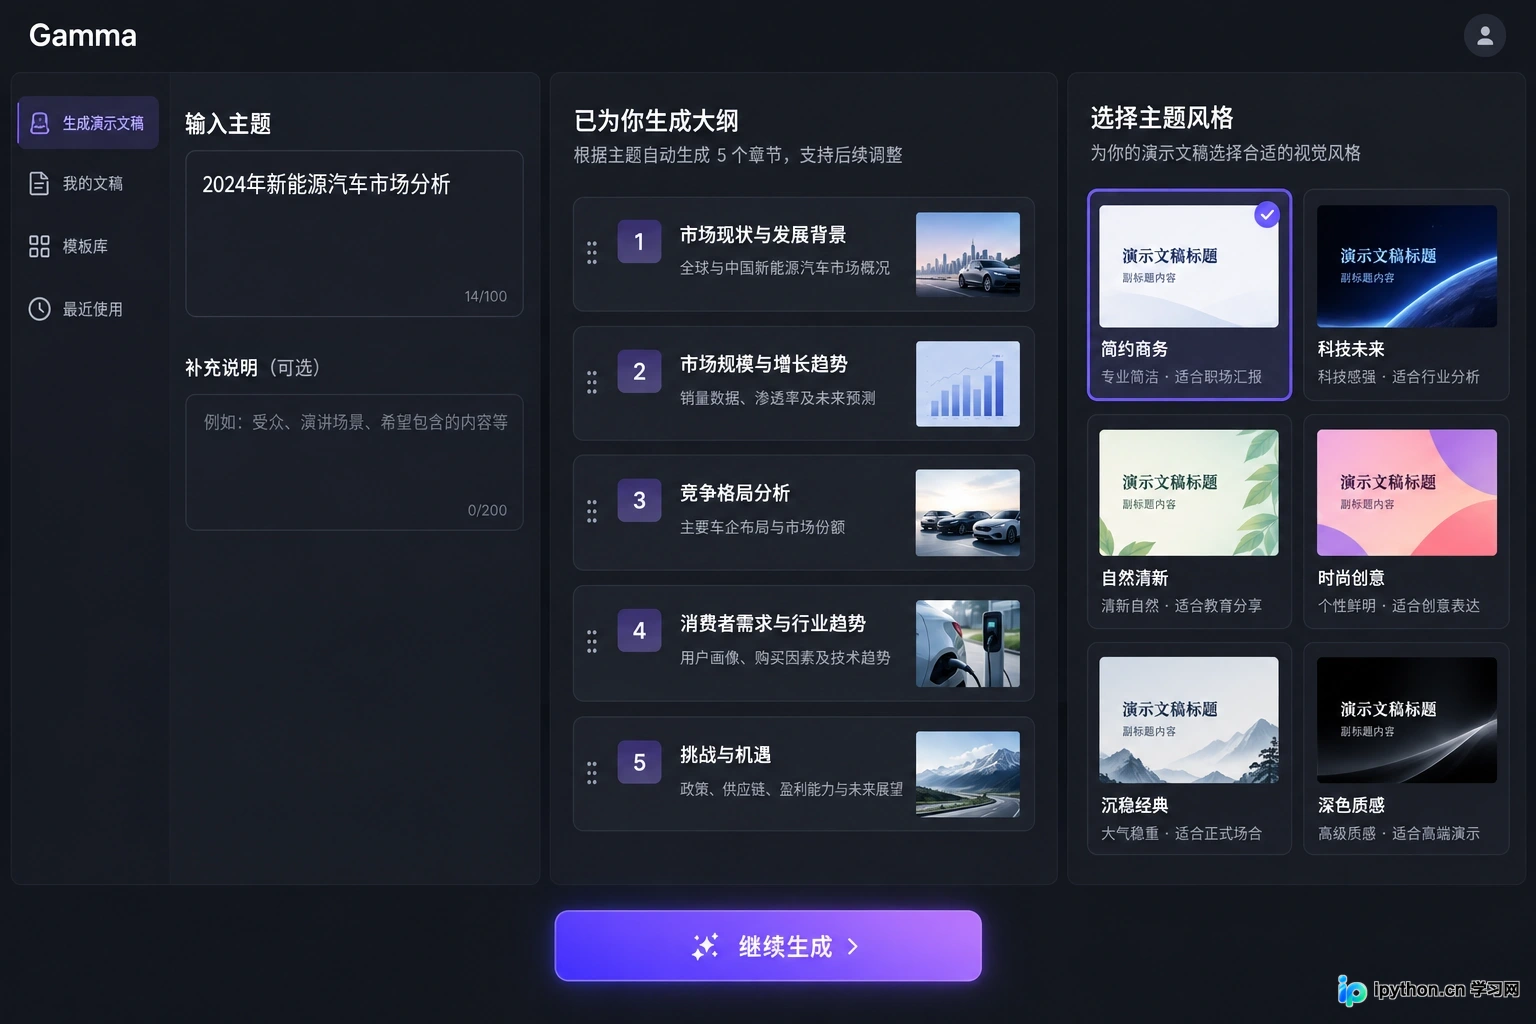The height and width of the screenshot is (1024, 1536).
Task: Click the 生成演示文稿 sidebar icon
Action: 40,123
